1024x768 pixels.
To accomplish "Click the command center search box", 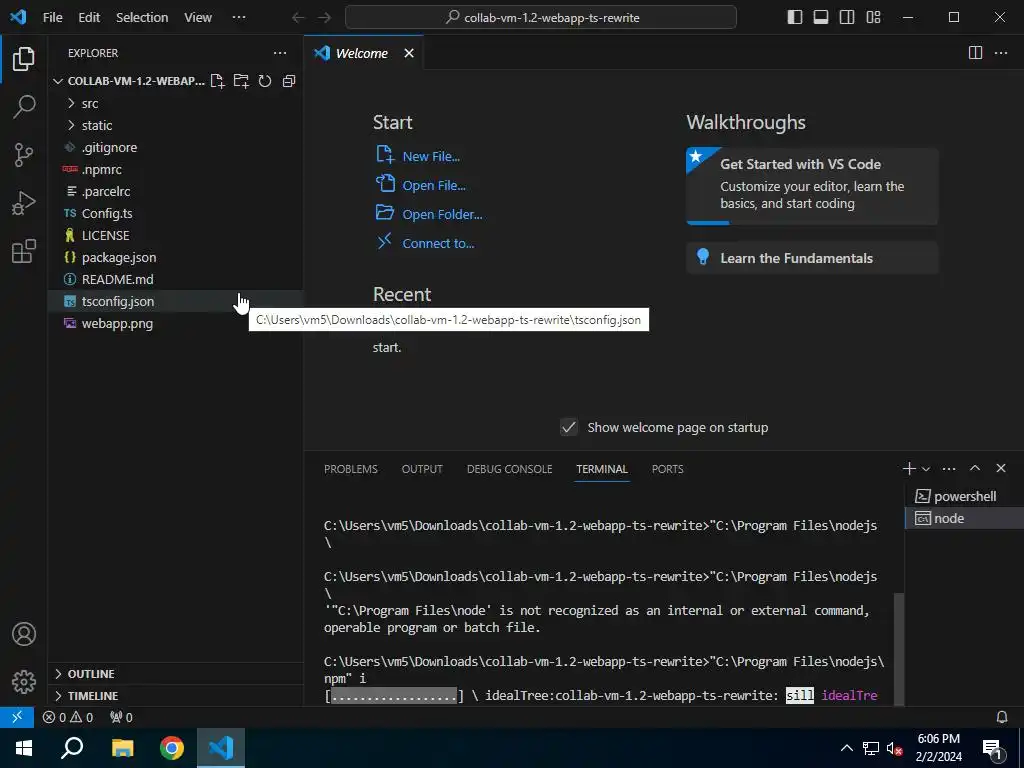I will point(541,18).
